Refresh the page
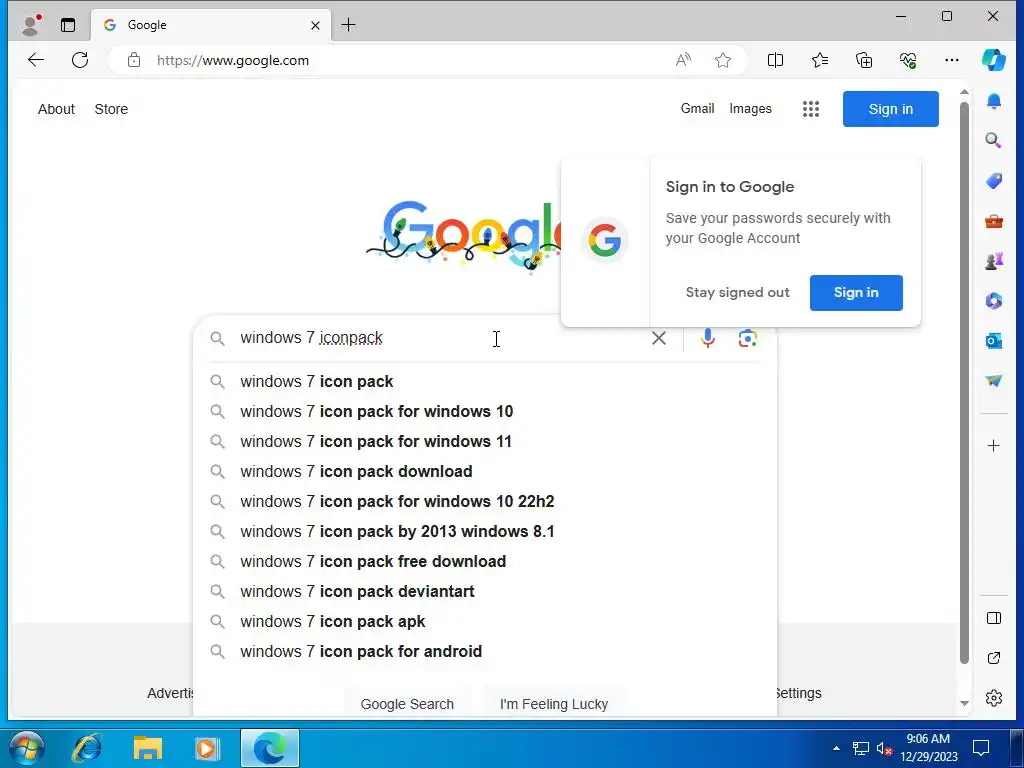This screenshot has width=1024, height=768. (x=80, y=60)
